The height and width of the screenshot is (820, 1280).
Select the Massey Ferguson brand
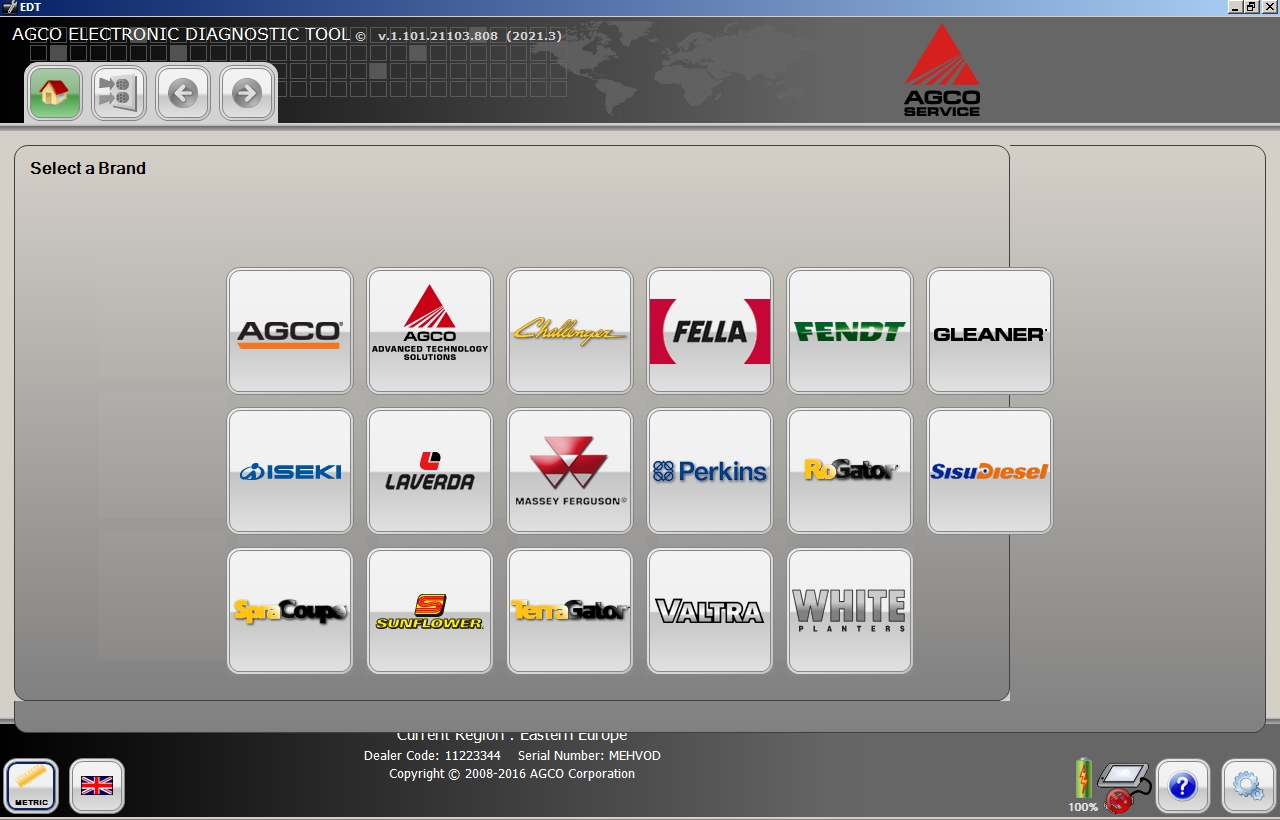tap(570, 471)
